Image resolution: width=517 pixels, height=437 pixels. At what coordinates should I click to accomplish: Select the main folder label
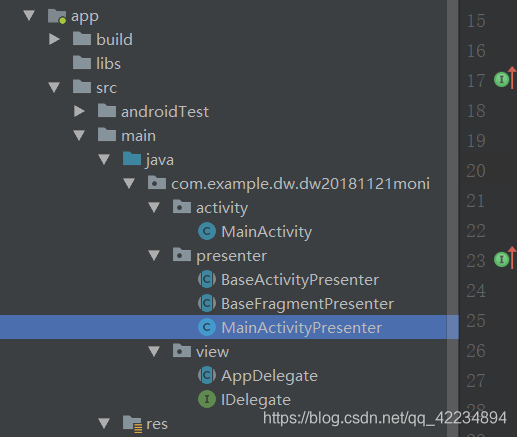pyautogui.click(x=138, y=136)
